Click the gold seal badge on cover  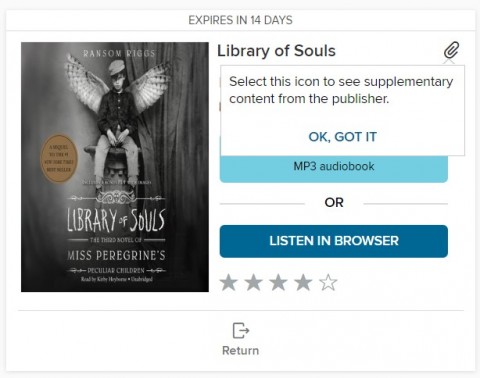click(x=59, y=159)
